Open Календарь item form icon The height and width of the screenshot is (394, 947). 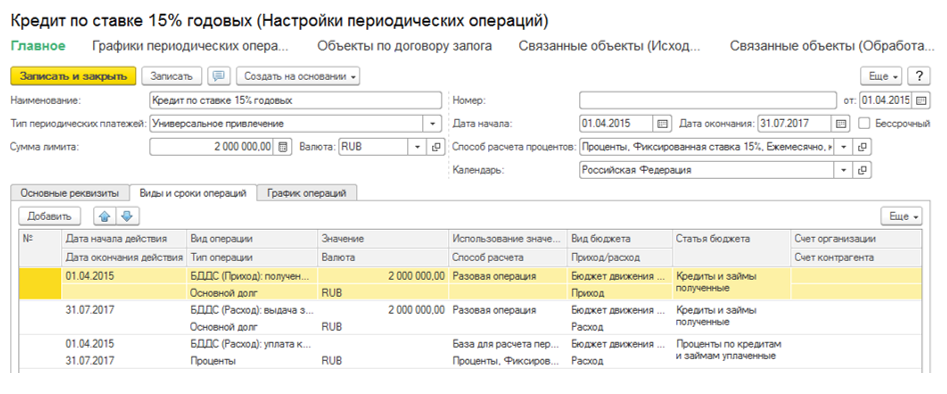(863, 170)
